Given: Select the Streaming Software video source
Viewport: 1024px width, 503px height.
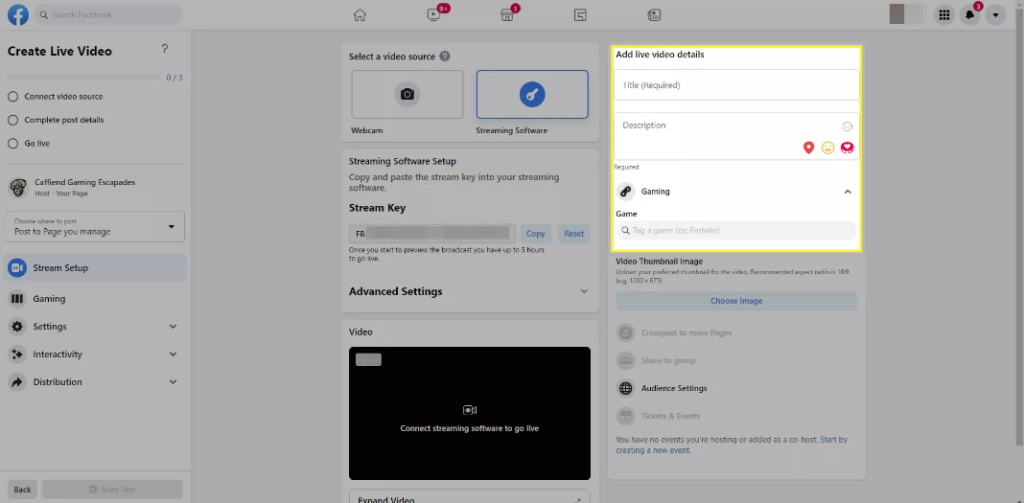Looking at the screenshot, I should coord(532,95).
